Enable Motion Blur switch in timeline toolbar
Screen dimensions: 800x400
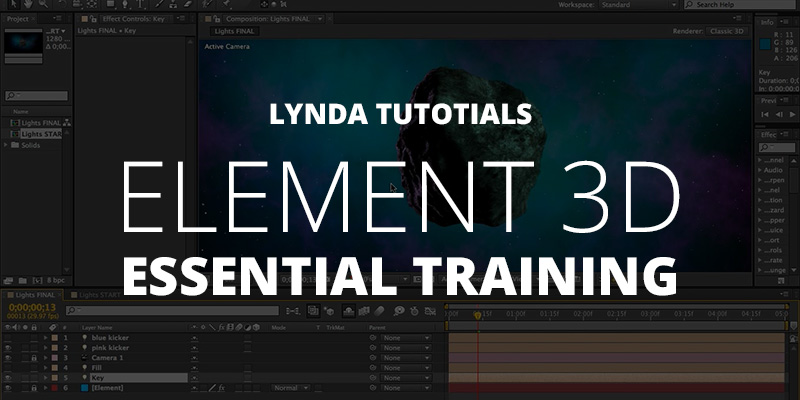(x=379, y=311)
